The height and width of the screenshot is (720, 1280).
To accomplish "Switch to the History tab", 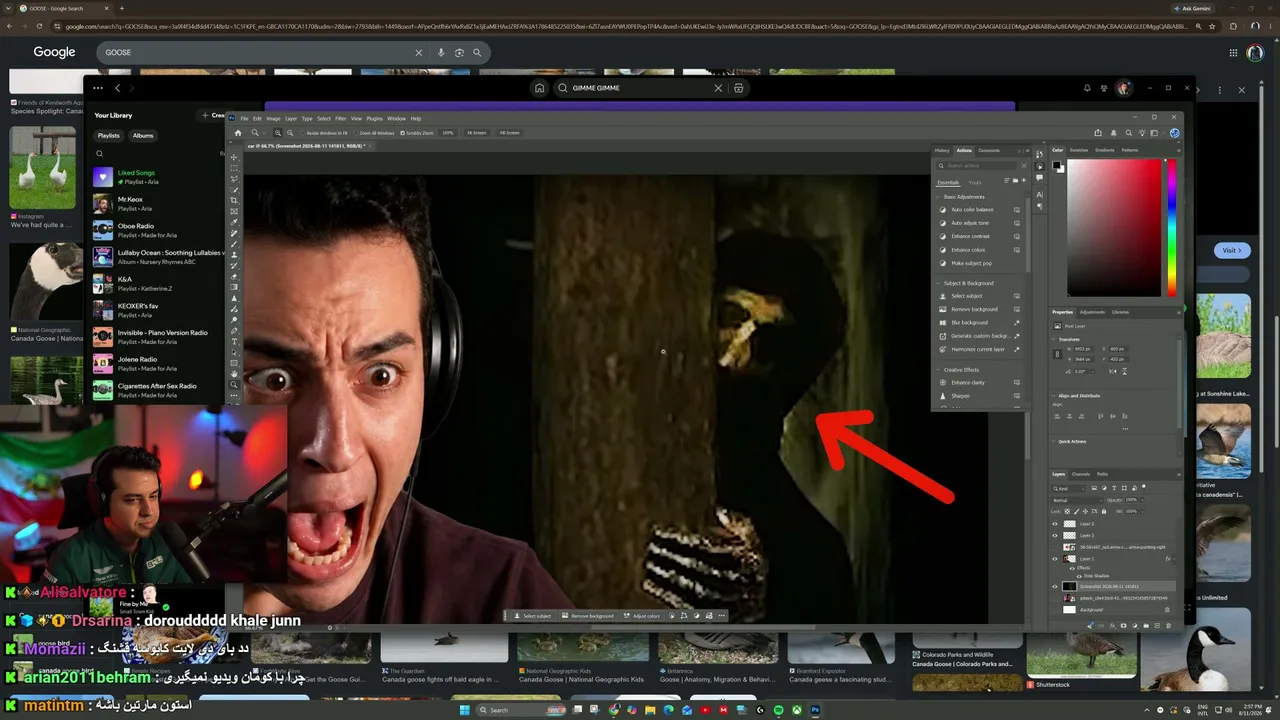I will point(942,150).
